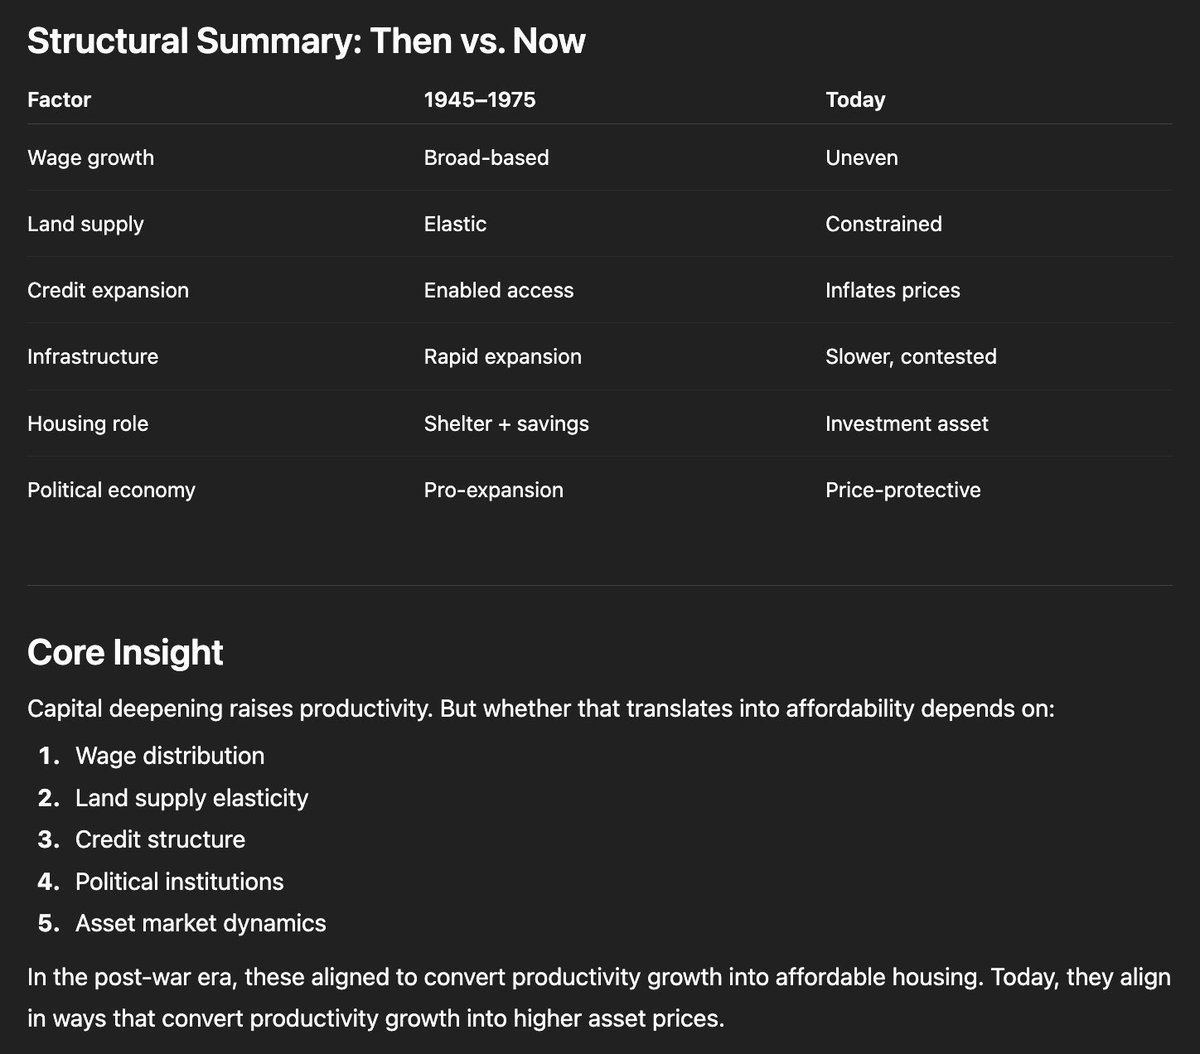Click the 'Wage distribution' list item
The image size is (1200, 1054).
click(x=170, y=755)
